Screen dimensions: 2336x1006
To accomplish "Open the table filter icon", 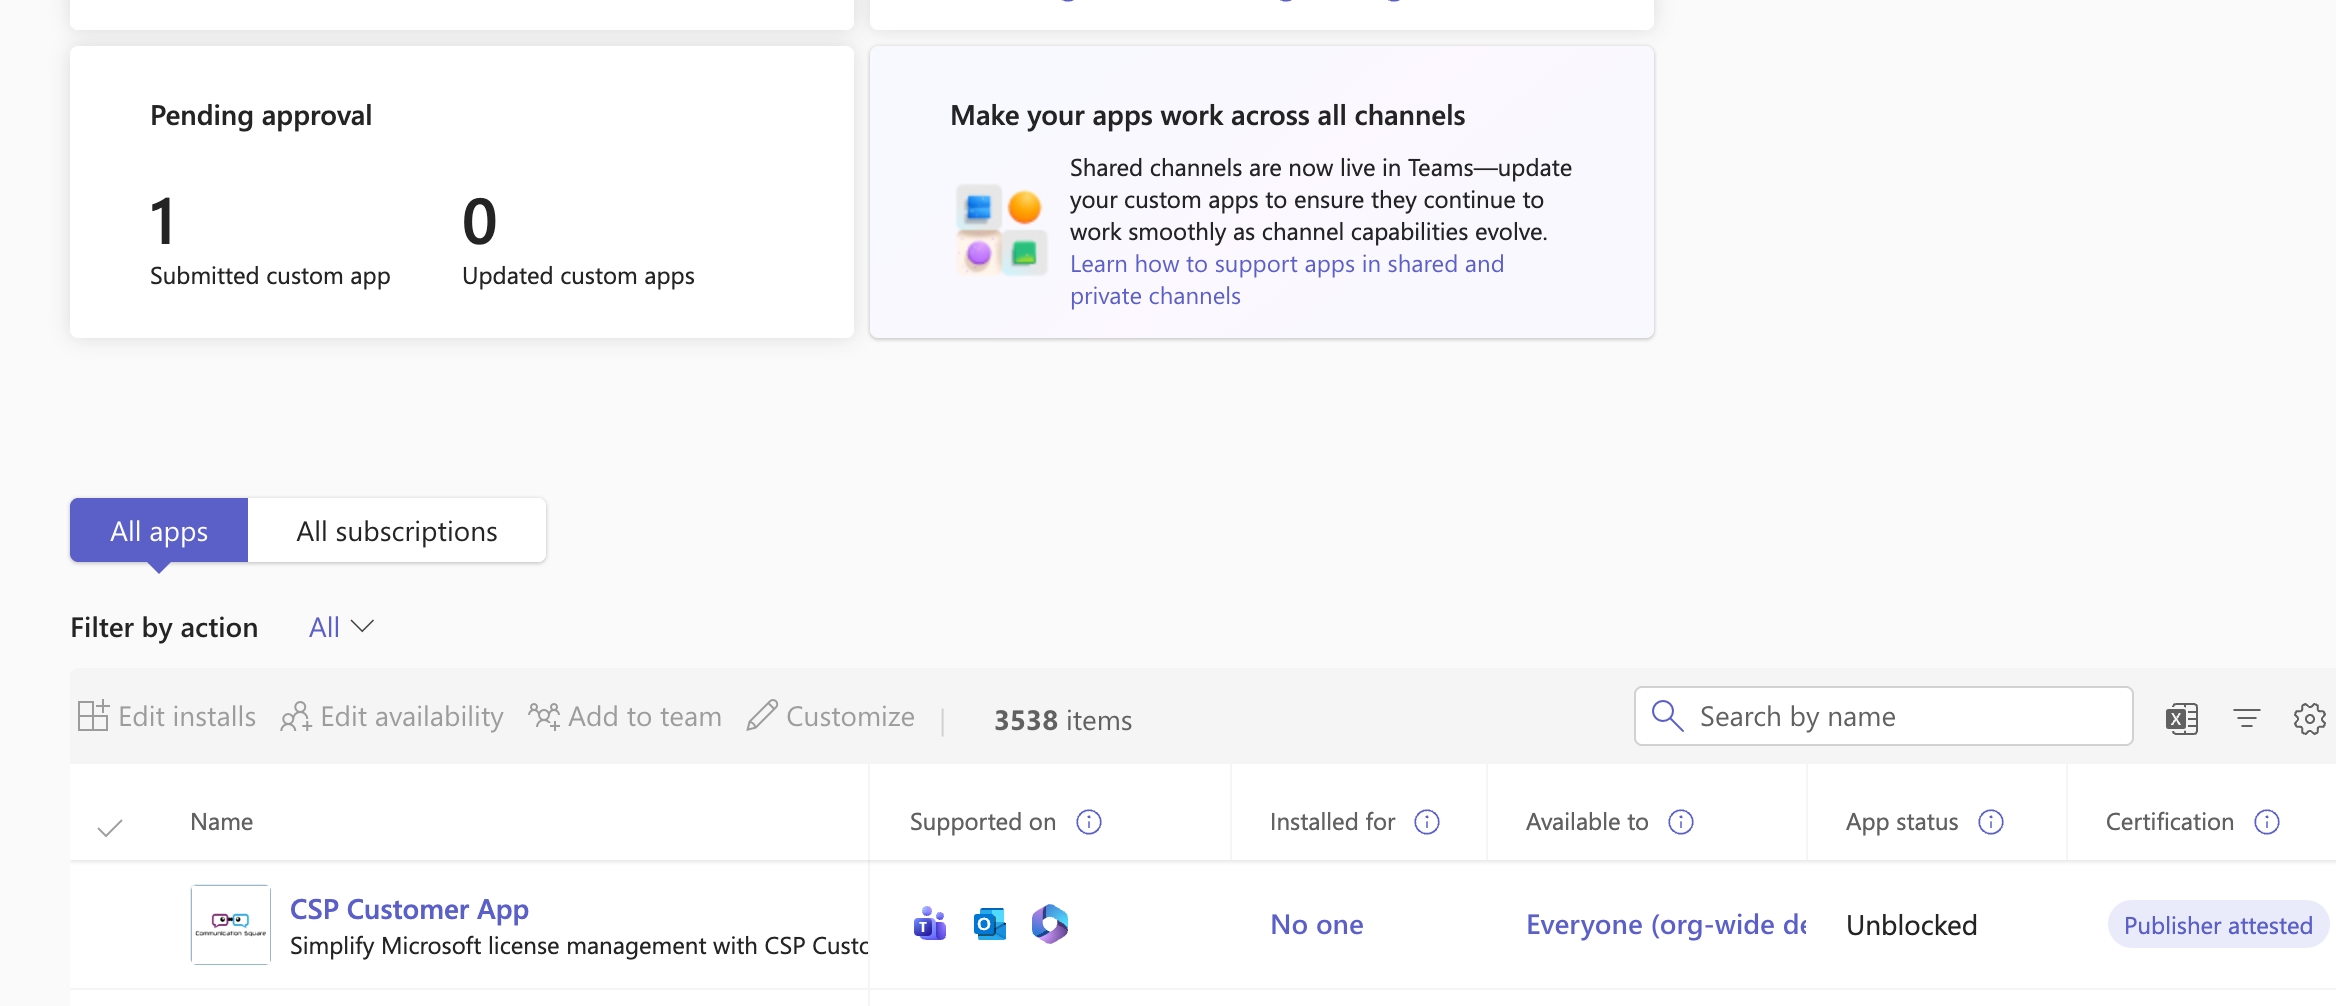I will tap(2247, 718).
